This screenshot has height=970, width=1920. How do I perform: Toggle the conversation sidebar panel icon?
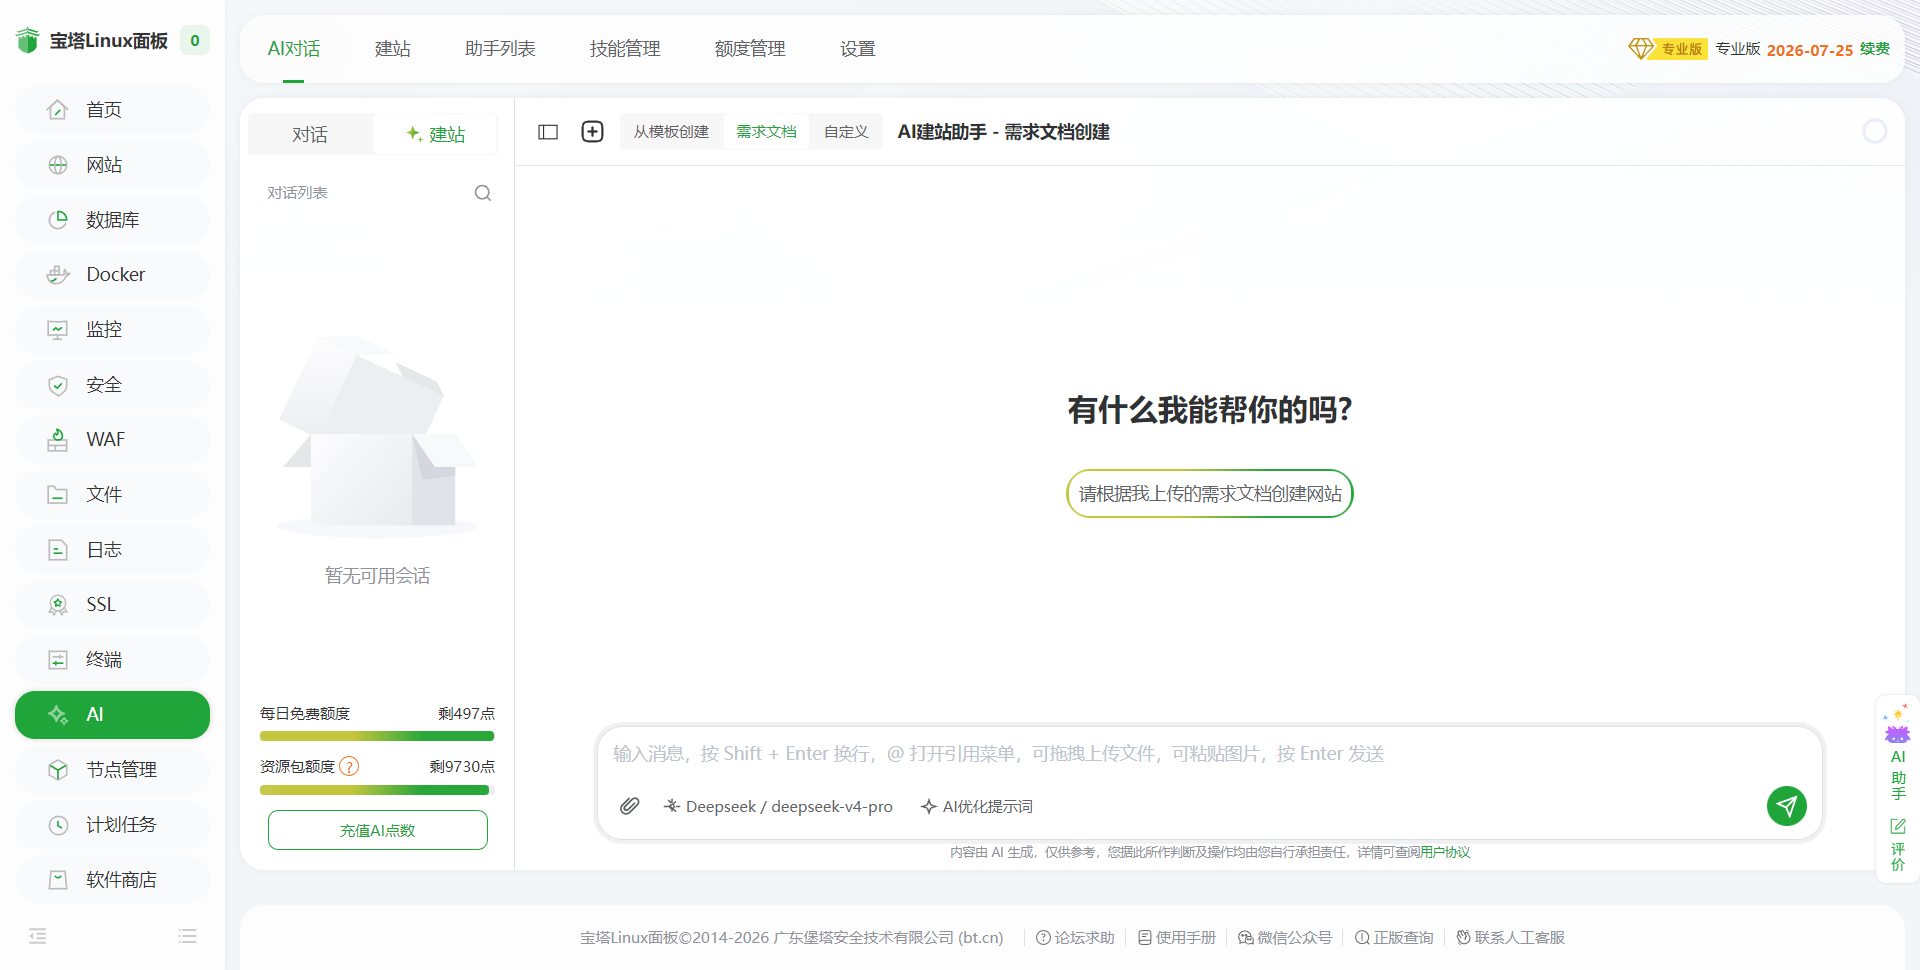coord(548,132)
